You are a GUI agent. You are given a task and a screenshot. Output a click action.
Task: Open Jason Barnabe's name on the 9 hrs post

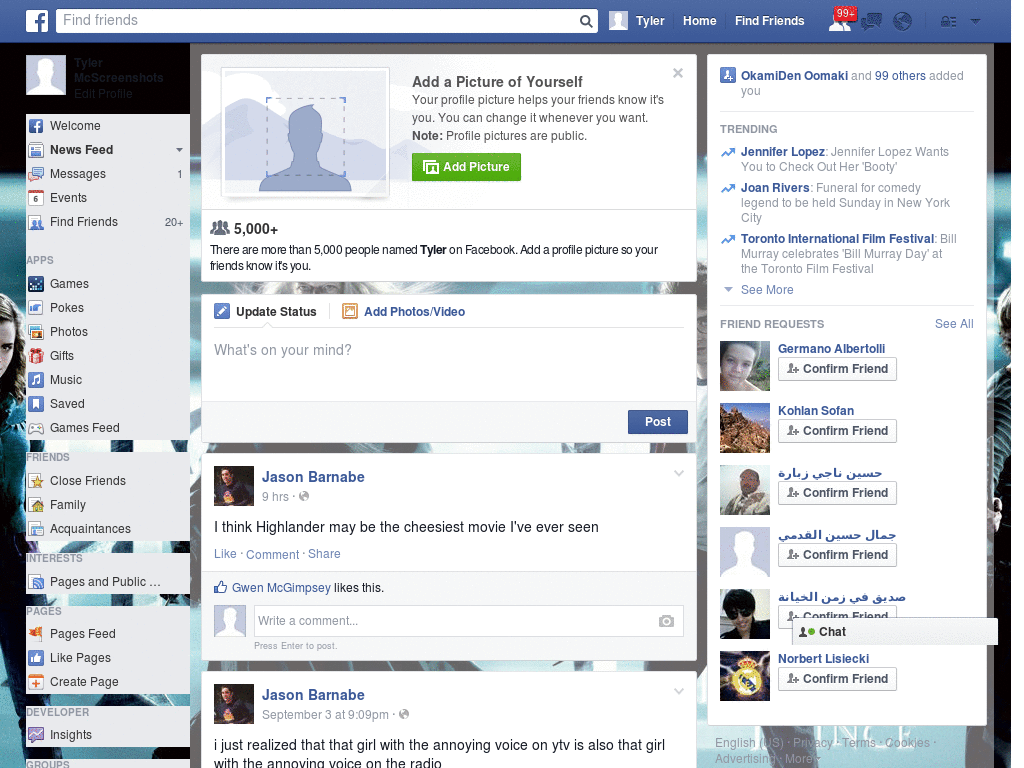(x=313, y=477)
